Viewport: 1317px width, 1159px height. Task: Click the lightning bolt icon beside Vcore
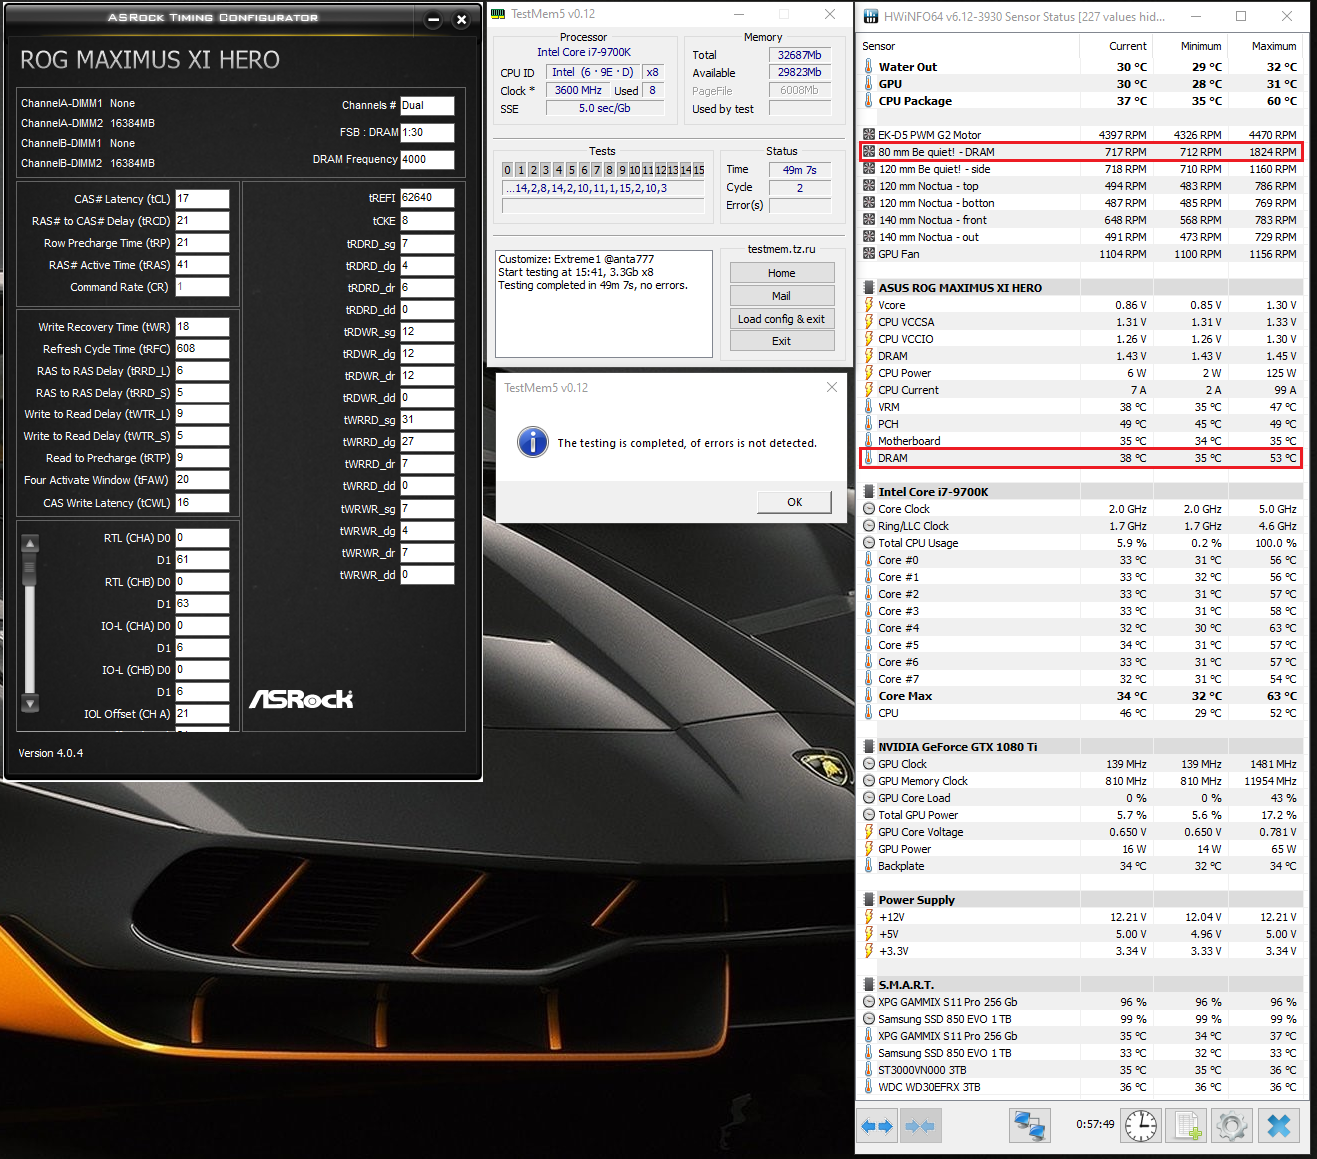[869, 305]
